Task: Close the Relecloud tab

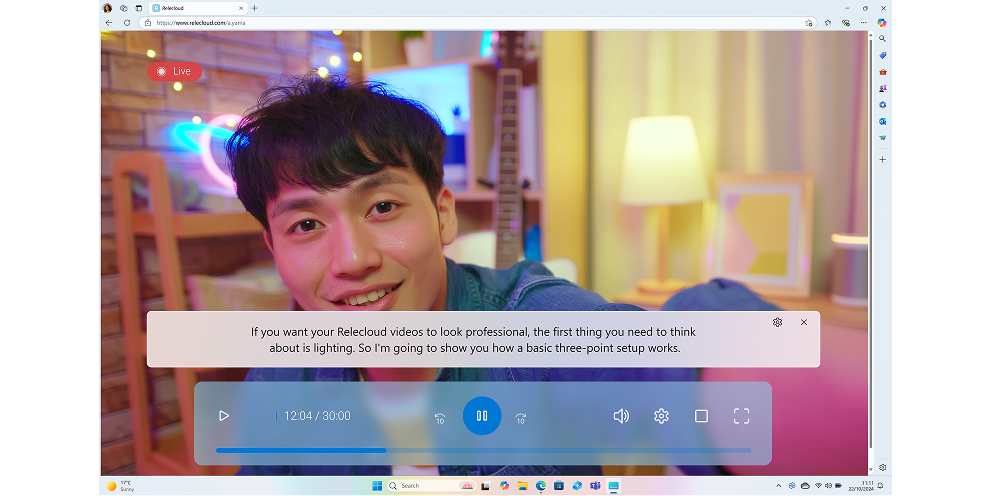Action: 241,8
